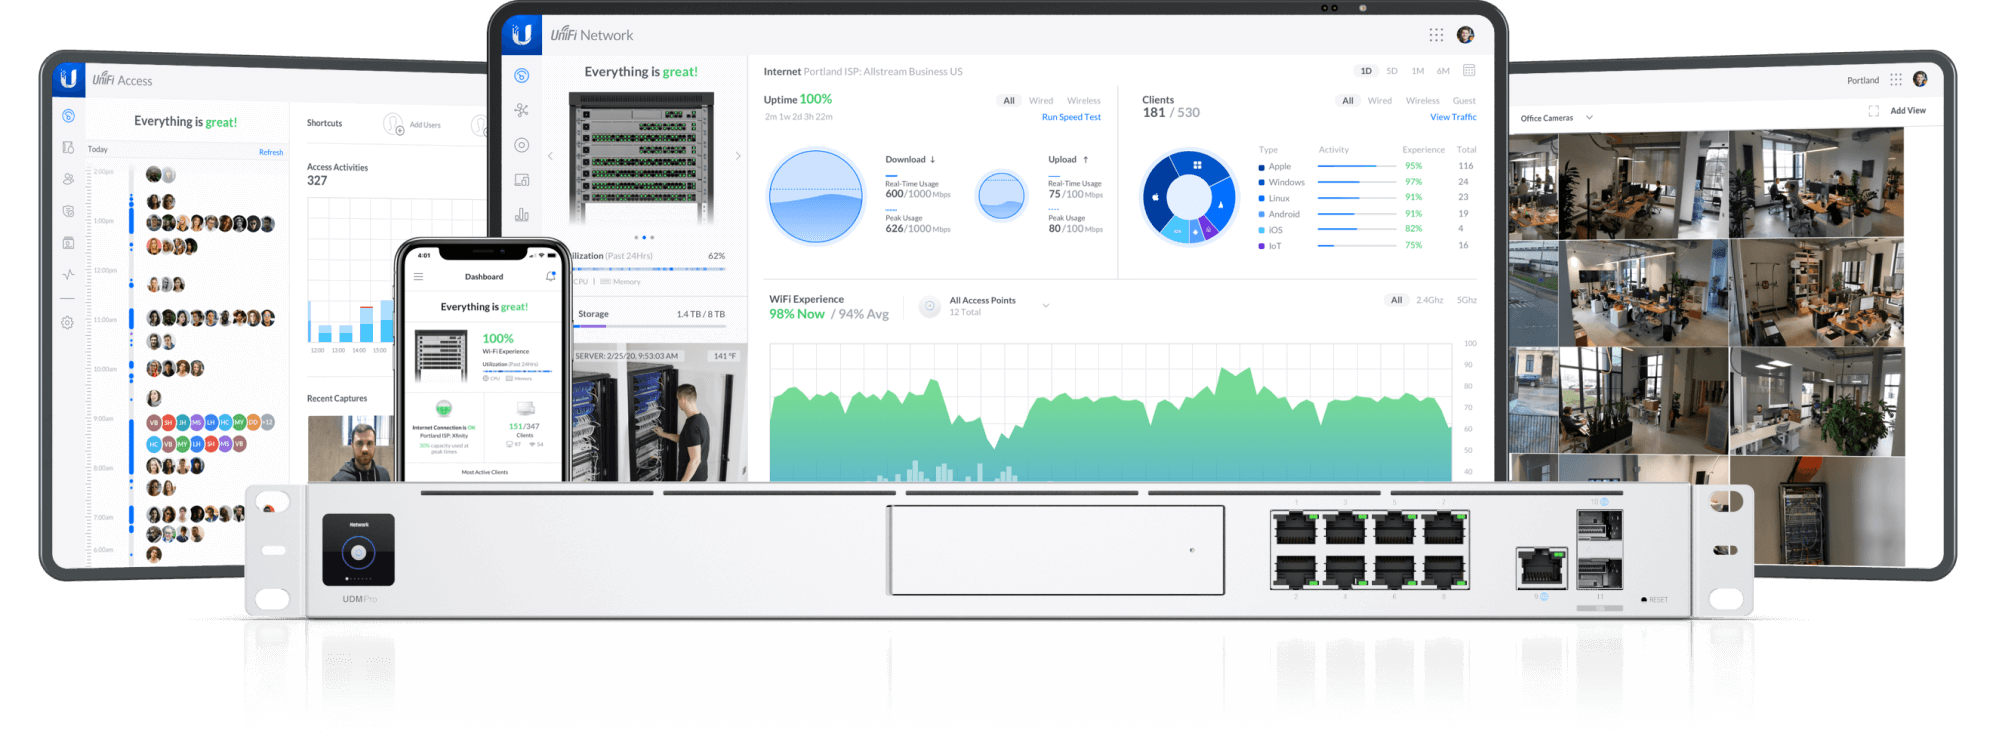
Task: Open the ID card icon in Access sidebar
Action: (68, 243)
